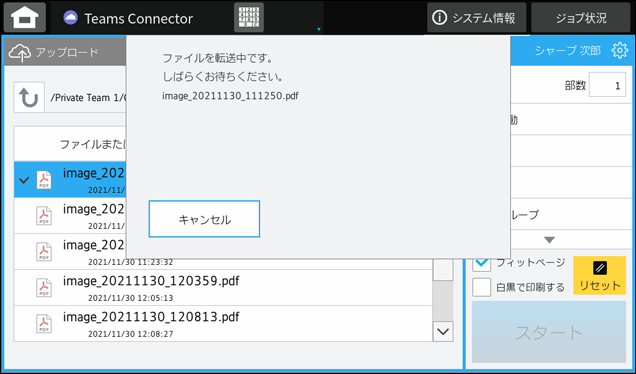Click the 部数 copies input field

pos(607,85)
